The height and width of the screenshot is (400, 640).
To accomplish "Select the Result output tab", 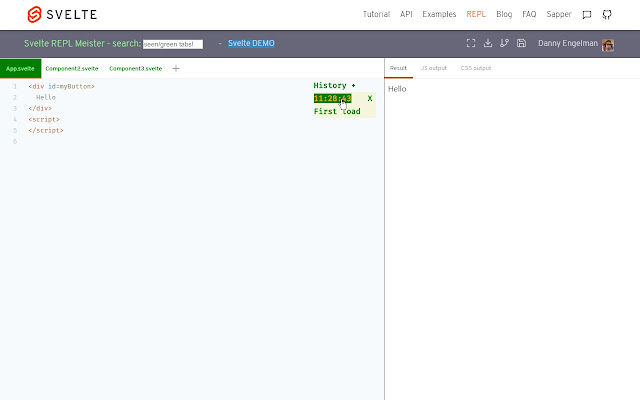I will point(398,68).
